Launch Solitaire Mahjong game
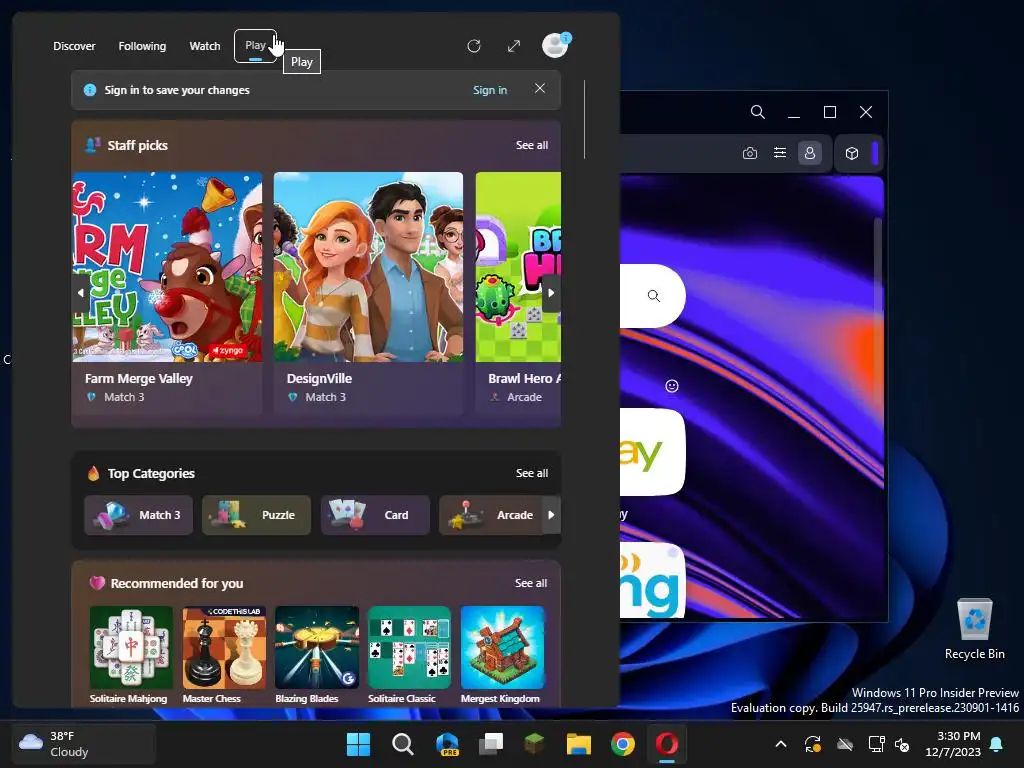Screen dimensions: 1024x768 (131, 655)
